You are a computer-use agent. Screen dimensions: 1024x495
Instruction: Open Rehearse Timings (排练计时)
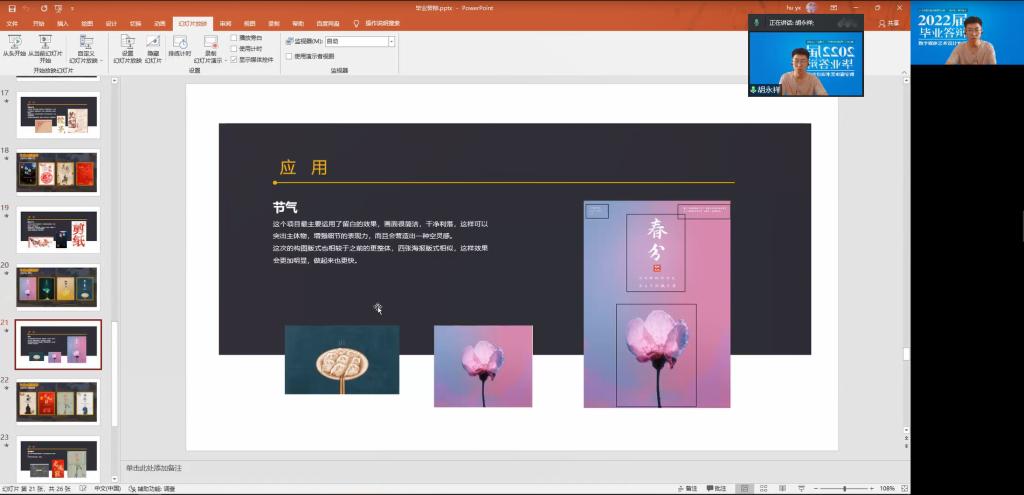pyautogui.click(x=180, y=47)
